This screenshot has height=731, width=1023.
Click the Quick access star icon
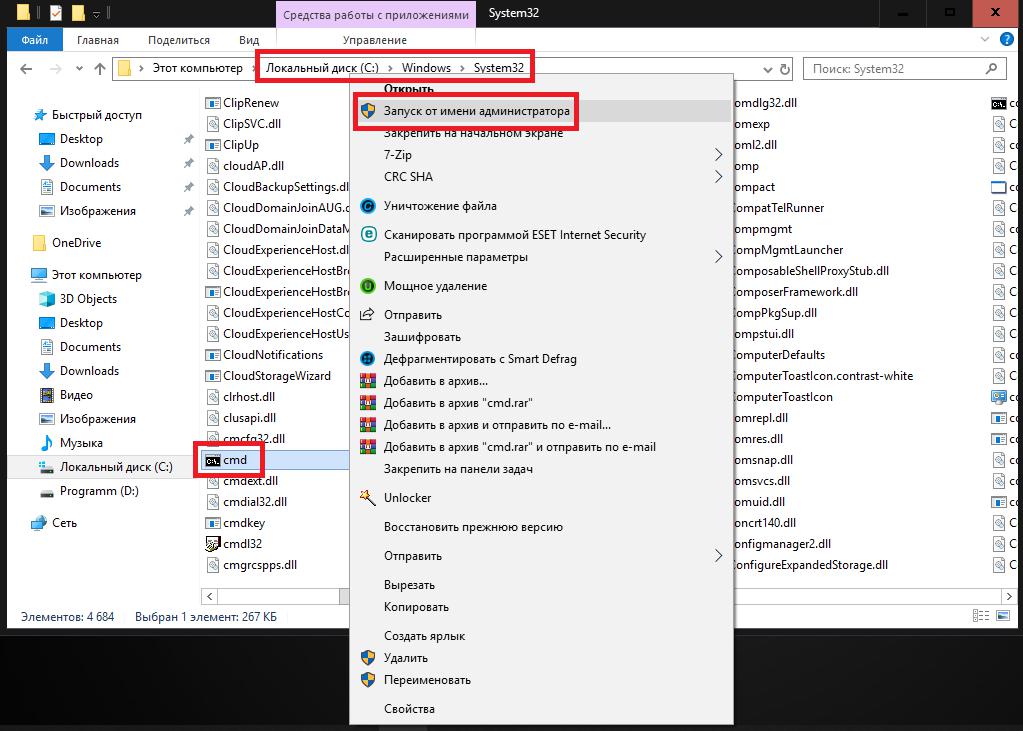pos(40,115)
